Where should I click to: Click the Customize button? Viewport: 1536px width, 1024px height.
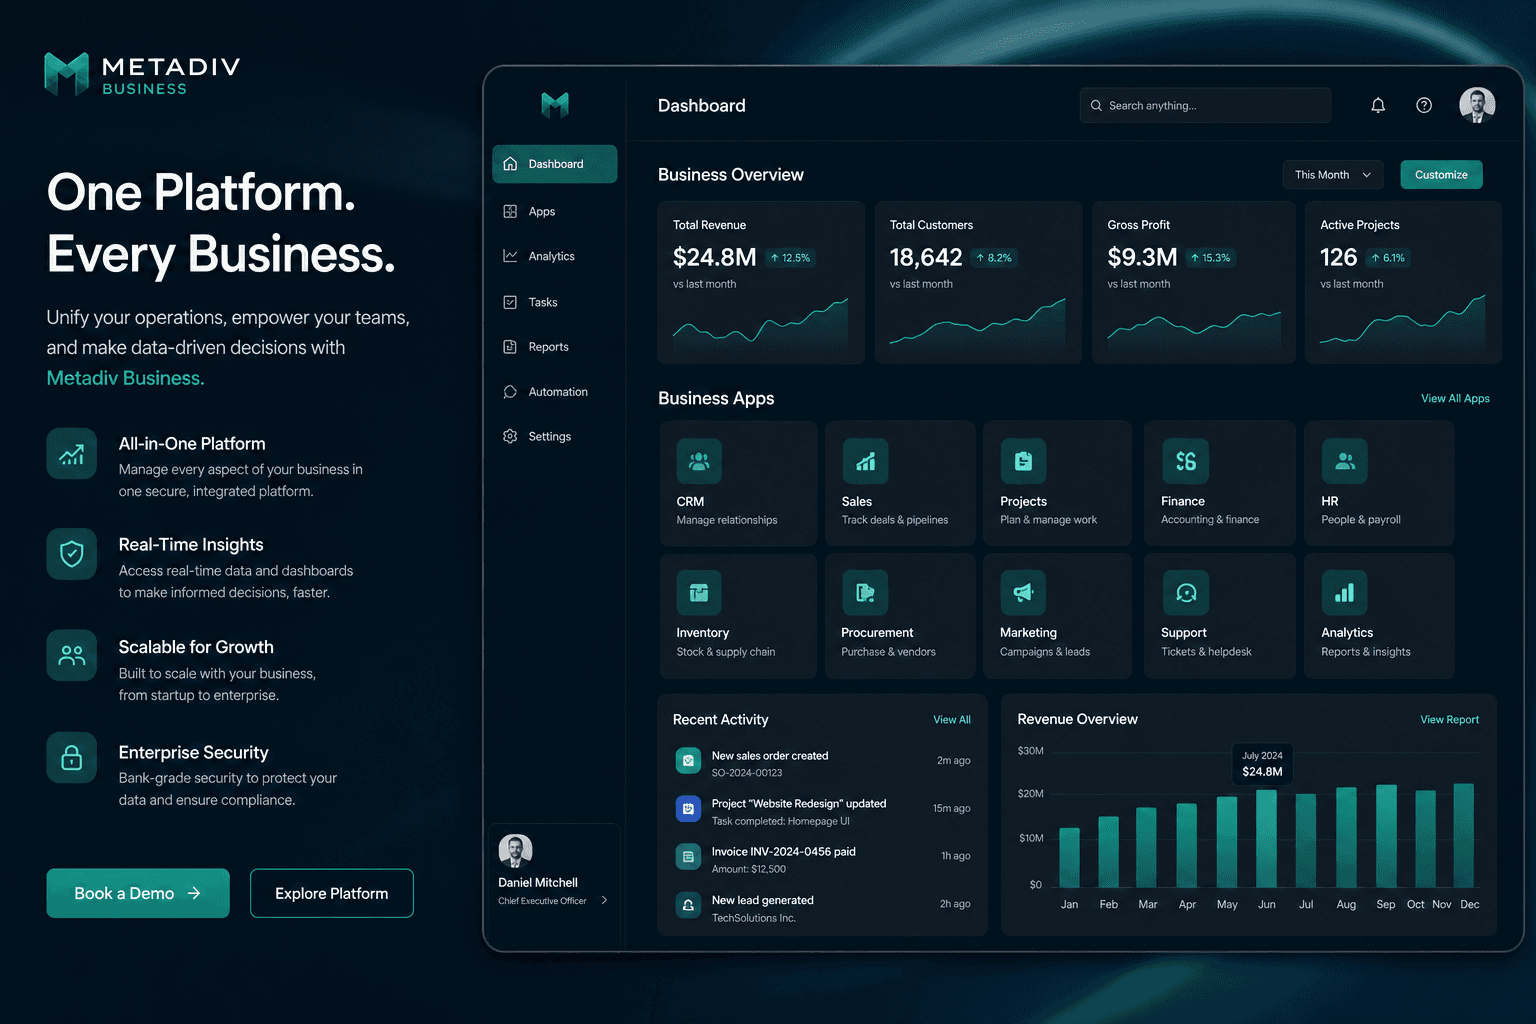tap(1441, 174)
